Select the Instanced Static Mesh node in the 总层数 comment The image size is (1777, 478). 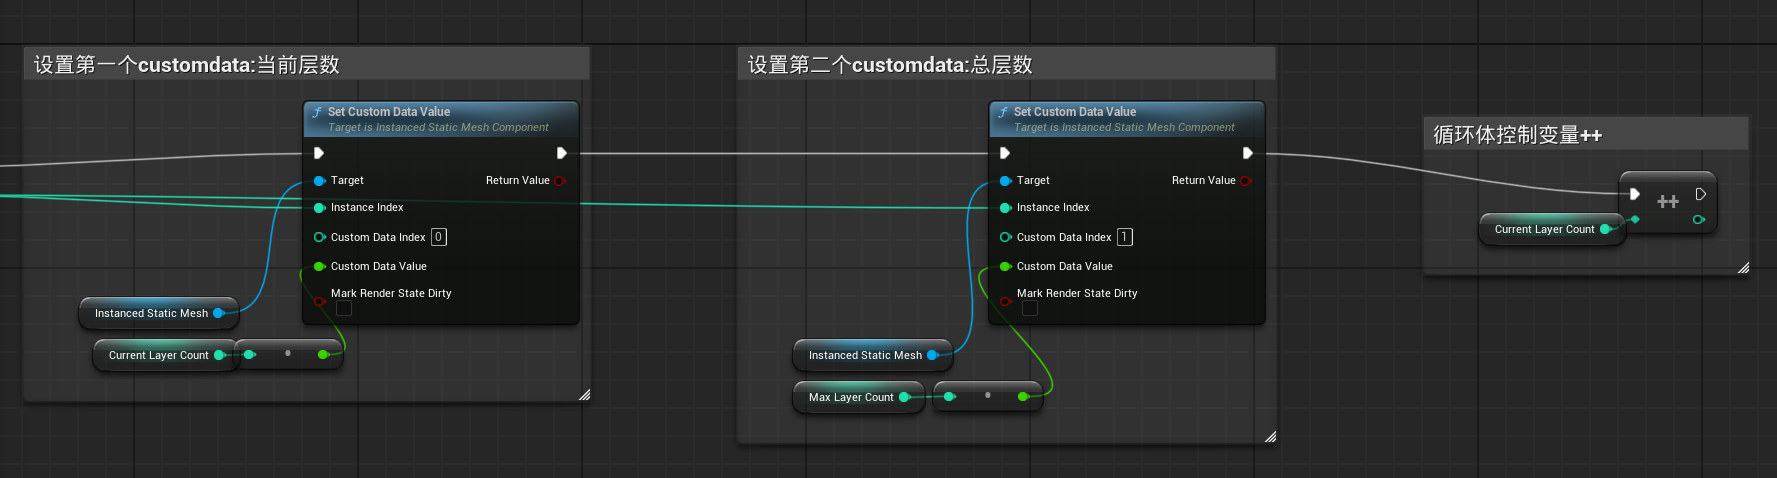872,355
